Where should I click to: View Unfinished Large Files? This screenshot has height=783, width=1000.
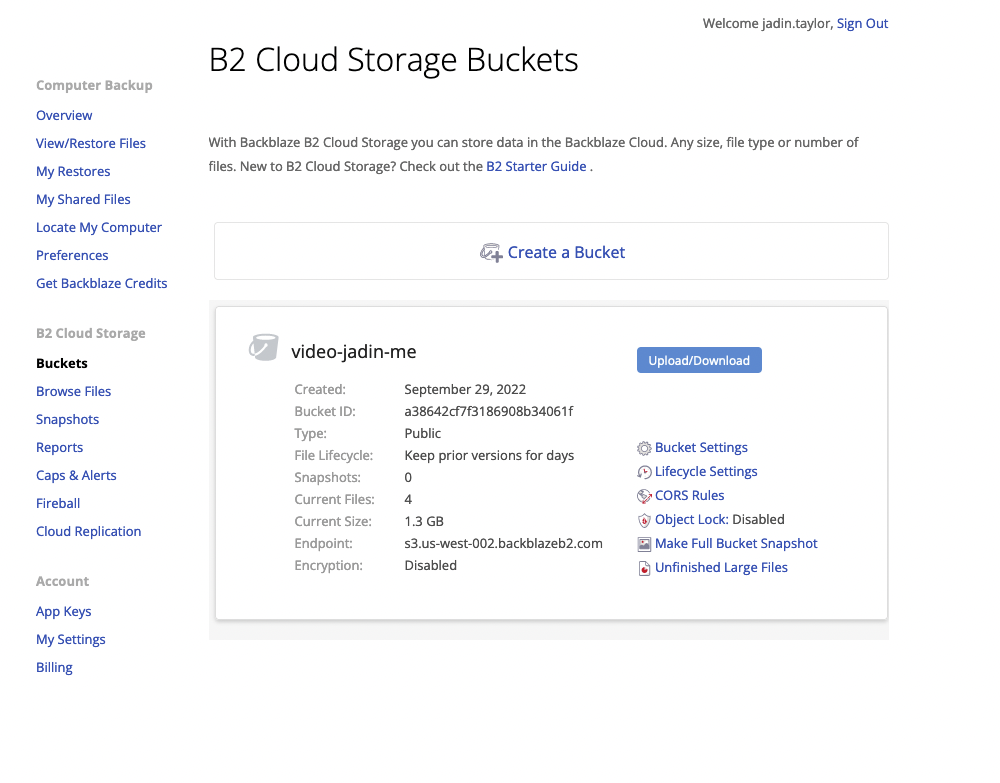click(x=721, y=567)
